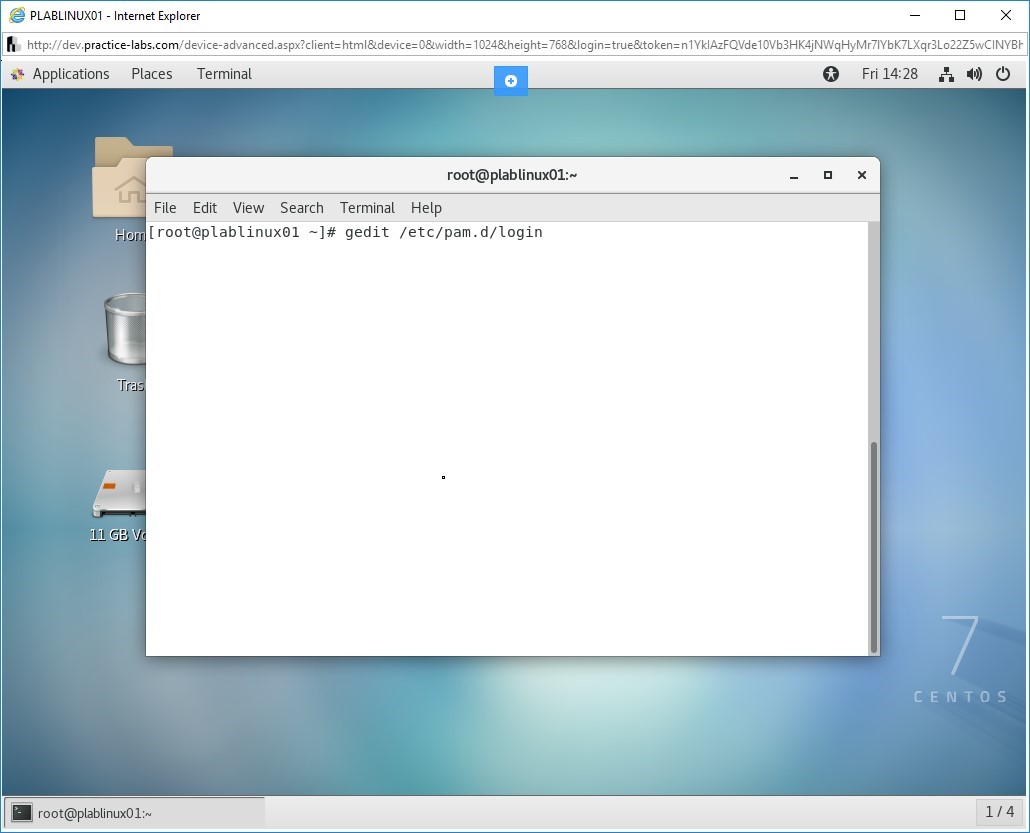Click Fri 14:28 to toggle the calendar

point(889,73)
